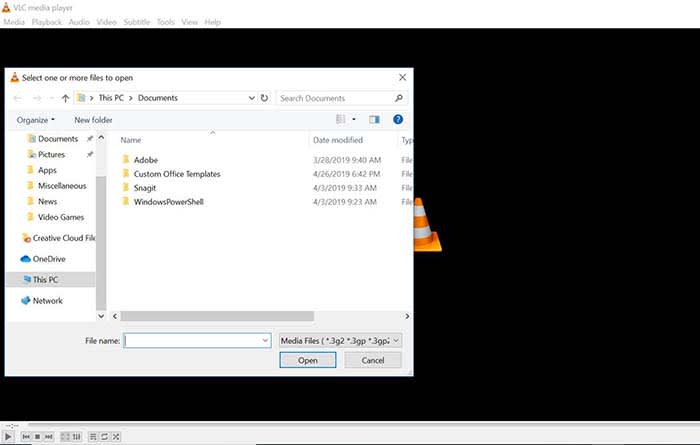Expand the Organize dropdown
This screenshot has width=700, height=445.
click(38, 120)
